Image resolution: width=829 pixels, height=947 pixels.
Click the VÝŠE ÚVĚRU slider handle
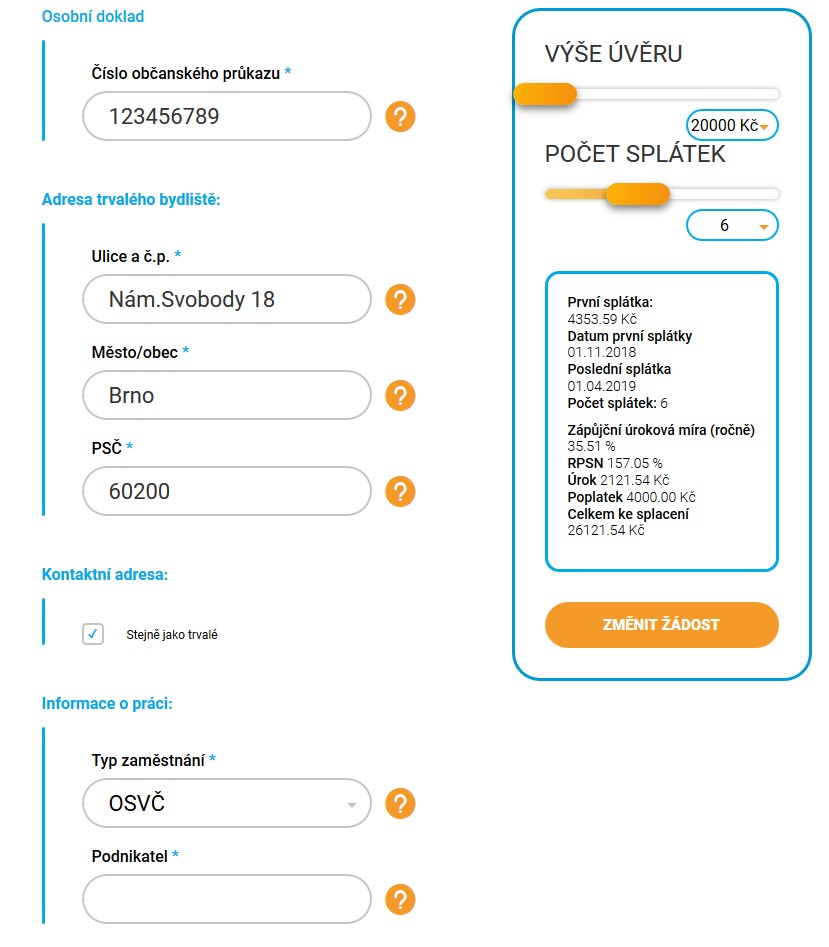point(545,94)
